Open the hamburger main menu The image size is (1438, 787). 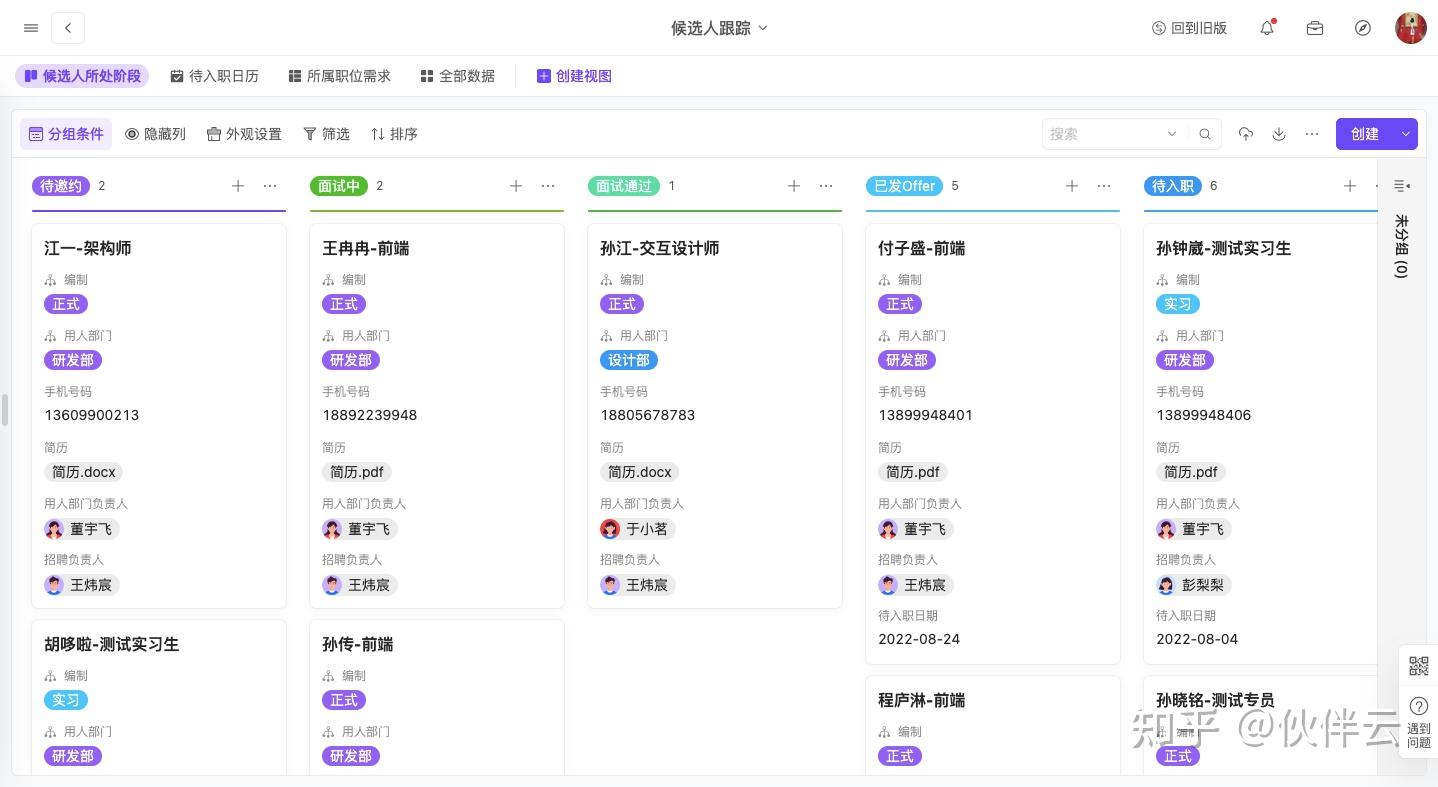click(x=31, y=28)
